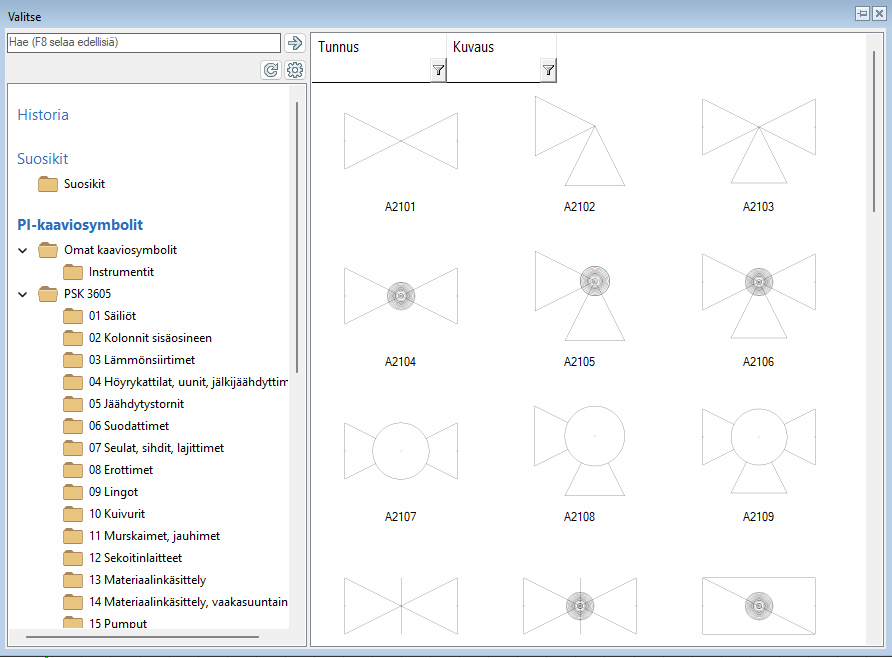Viewport: 892px width, 658px height.
Task: Select the A2104 valve symbol
Action: click(x=400, y=296)
